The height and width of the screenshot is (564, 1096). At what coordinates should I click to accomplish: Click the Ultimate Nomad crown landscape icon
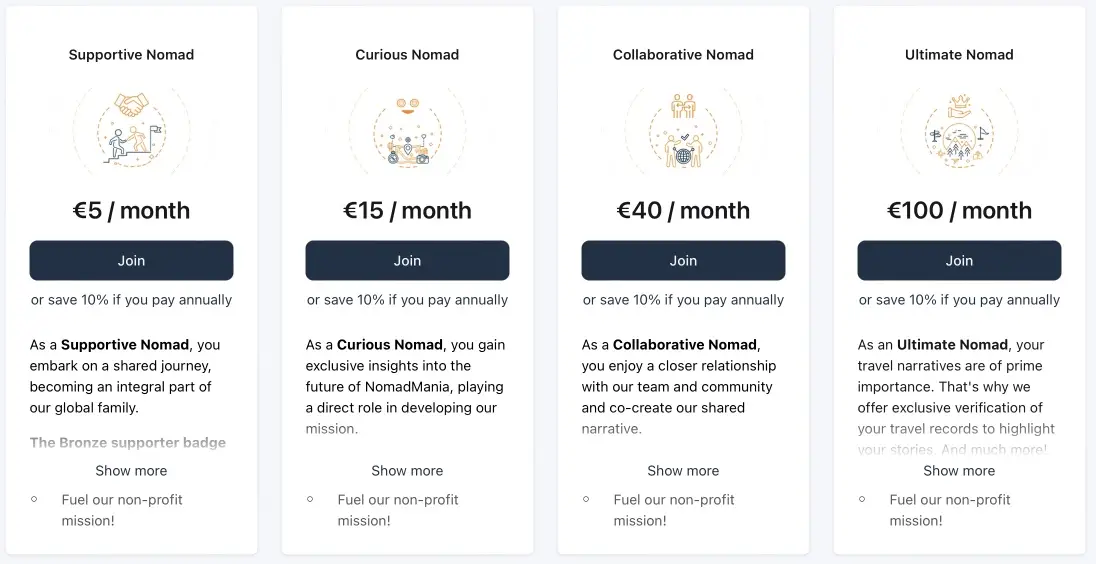point(959,130)
